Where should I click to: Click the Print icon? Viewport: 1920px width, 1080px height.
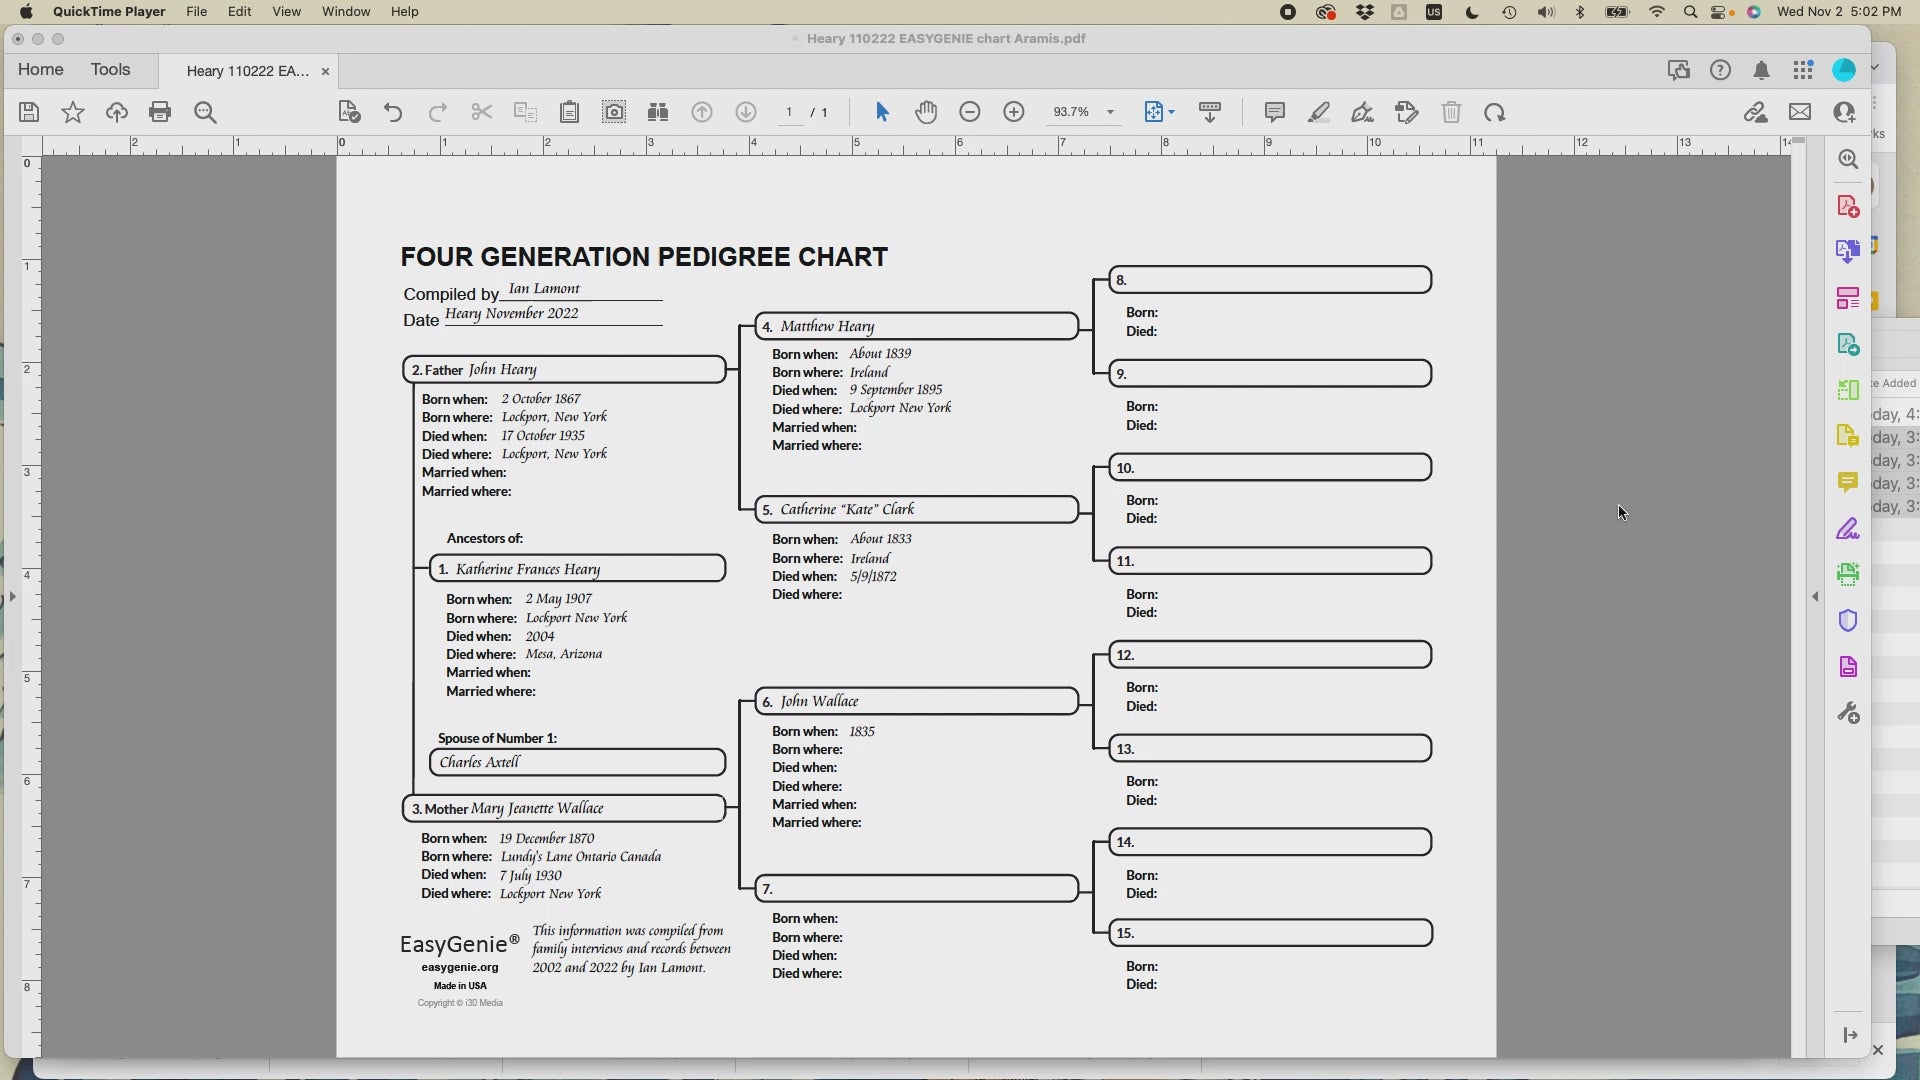pyautogui.click(x=160, y=112)
